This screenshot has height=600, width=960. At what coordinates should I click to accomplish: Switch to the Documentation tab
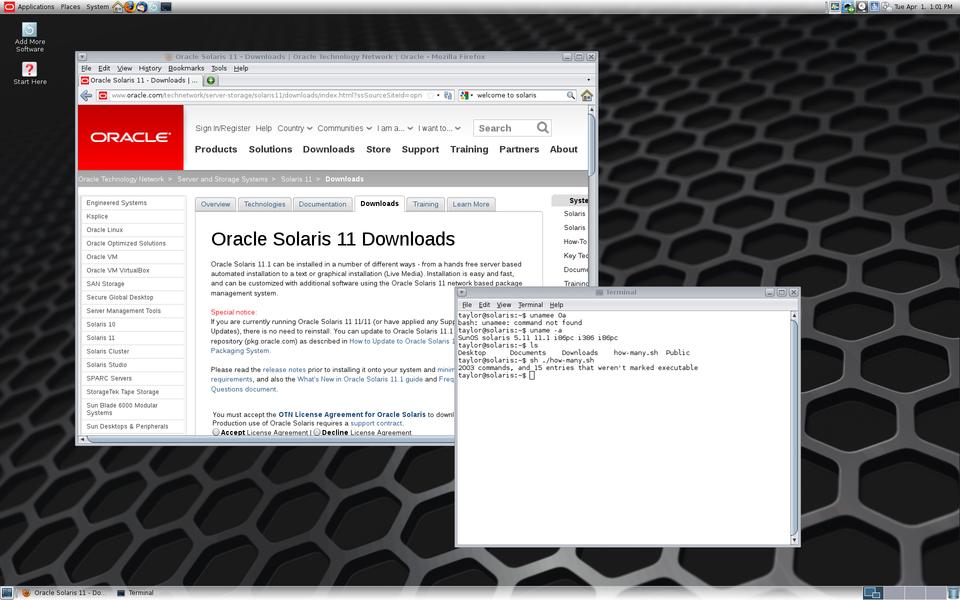(322, 204)
